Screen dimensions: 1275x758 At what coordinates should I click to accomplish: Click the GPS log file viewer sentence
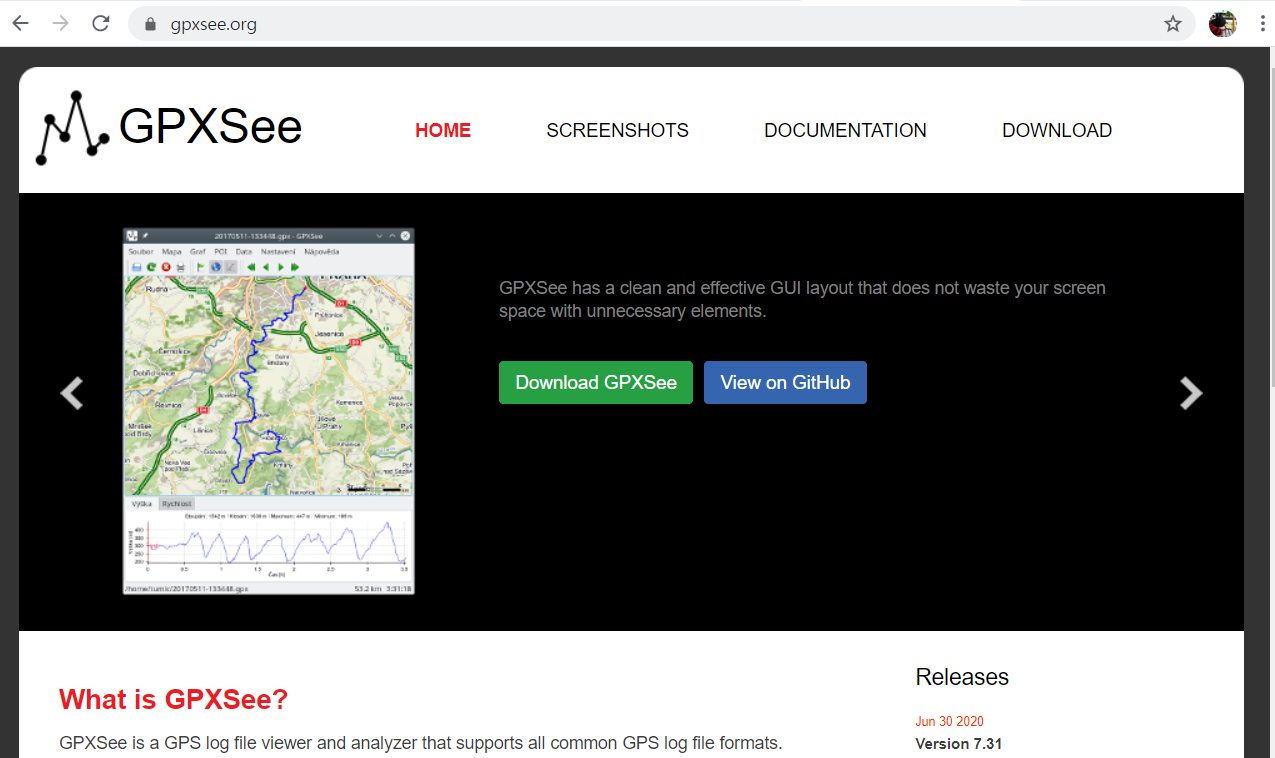(420, 743)
